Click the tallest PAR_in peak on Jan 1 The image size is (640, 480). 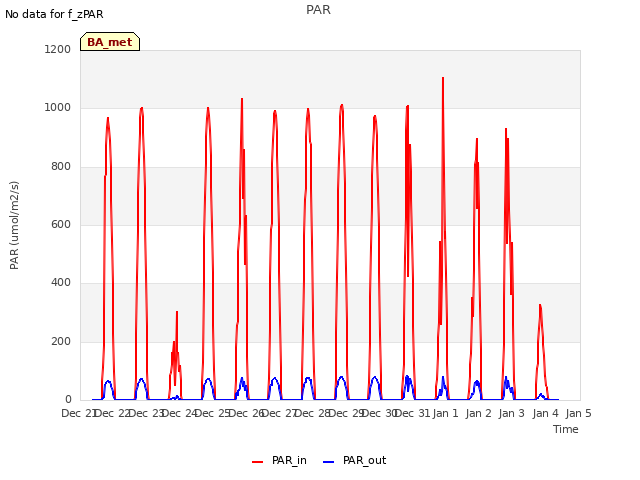pos(443,78)
